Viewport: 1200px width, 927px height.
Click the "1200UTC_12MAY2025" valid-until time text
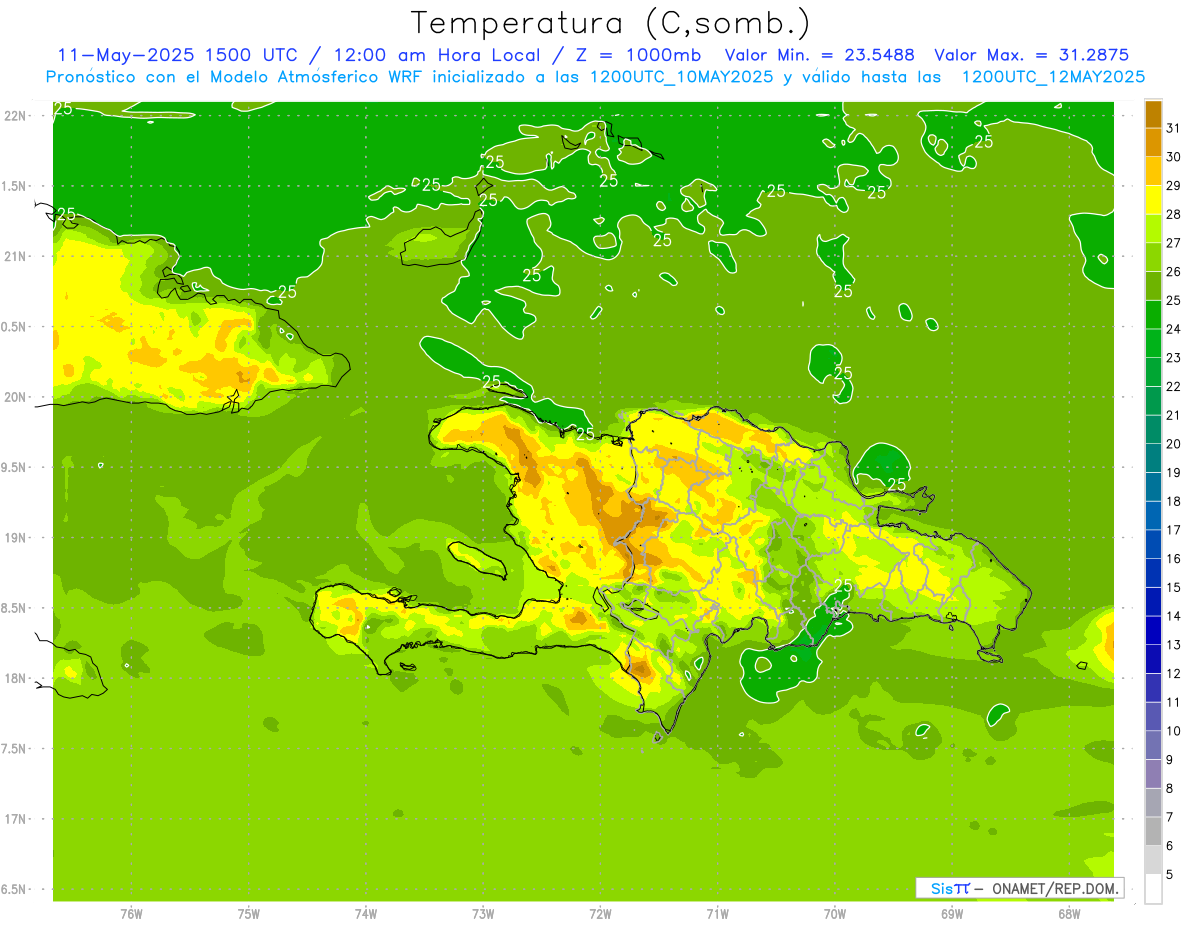tap(1053, 77)
